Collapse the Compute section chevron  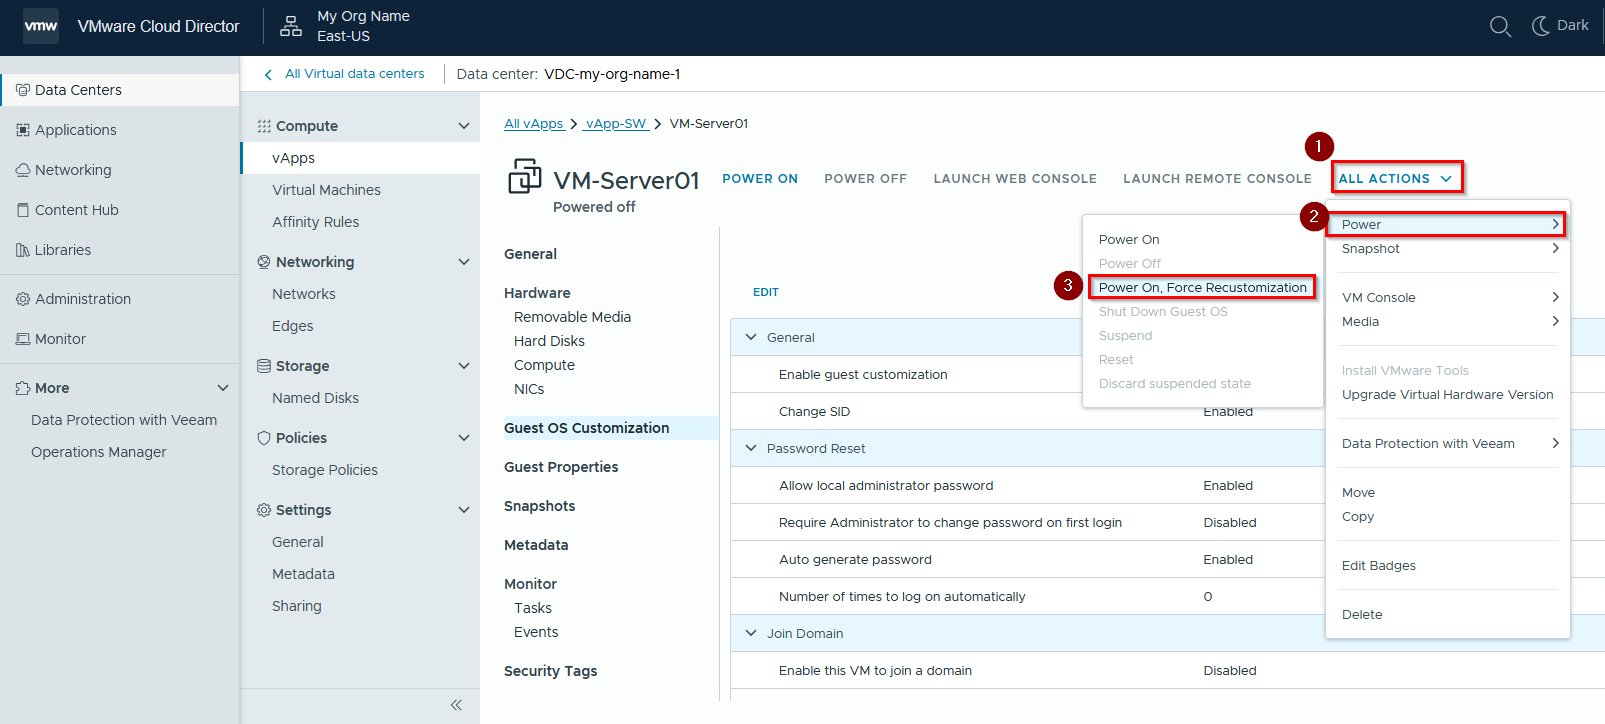[x=464, y=126]
